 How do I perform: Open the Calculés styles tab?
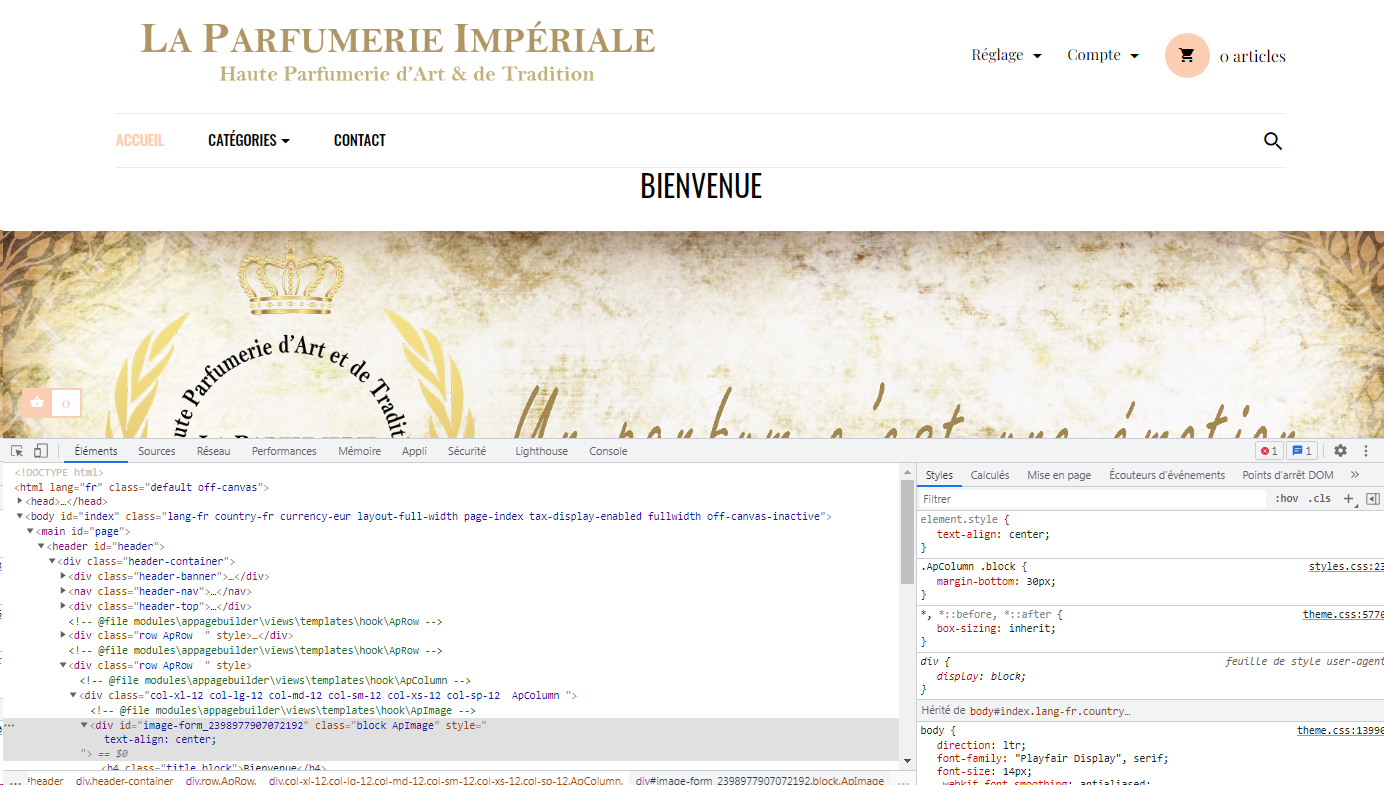pos(990,475)
